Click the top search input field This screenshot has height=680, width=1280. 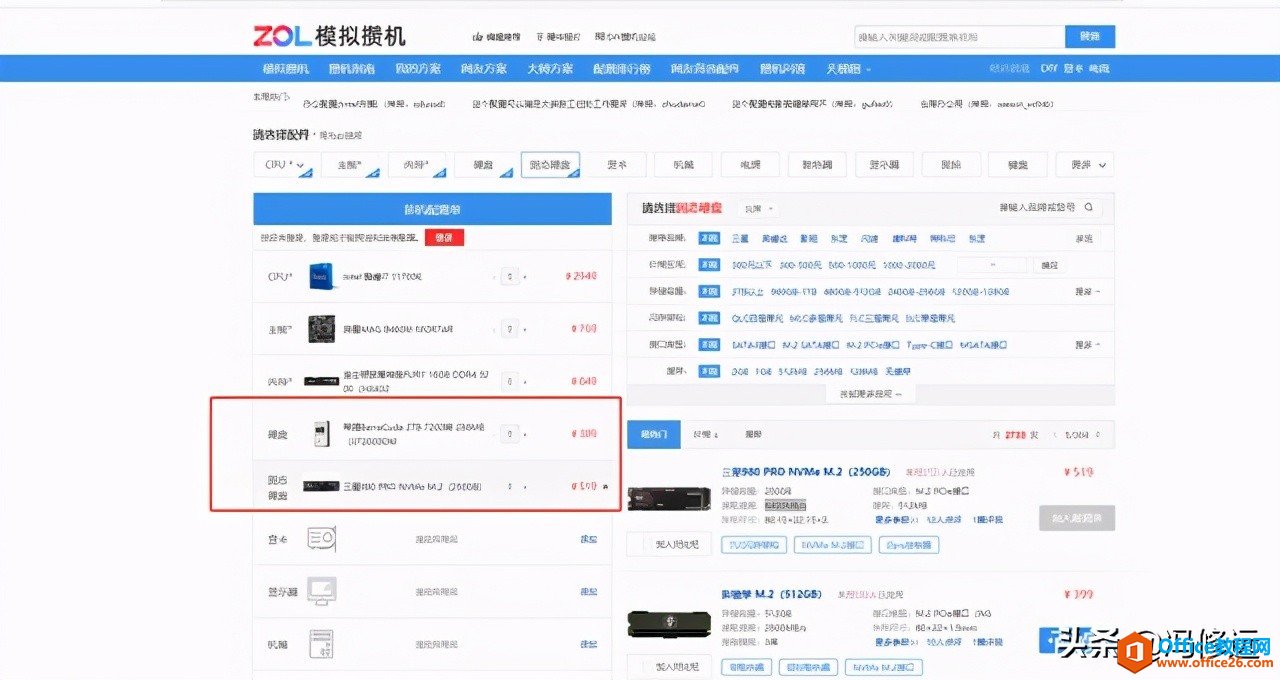point(959,37)
